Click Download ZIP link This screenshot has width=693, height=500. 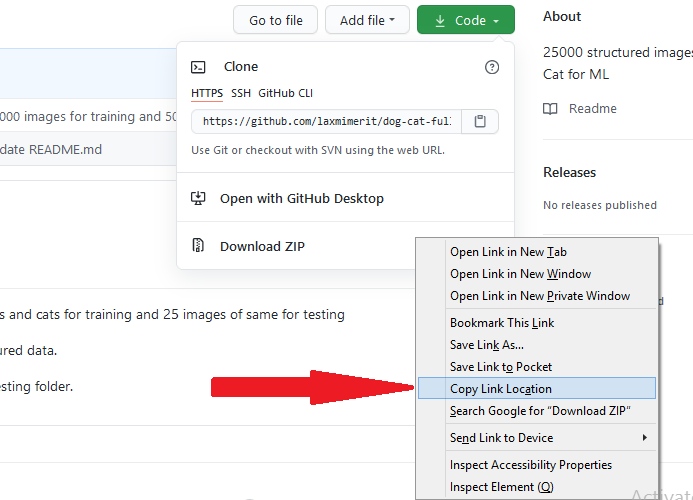[262, 246]
